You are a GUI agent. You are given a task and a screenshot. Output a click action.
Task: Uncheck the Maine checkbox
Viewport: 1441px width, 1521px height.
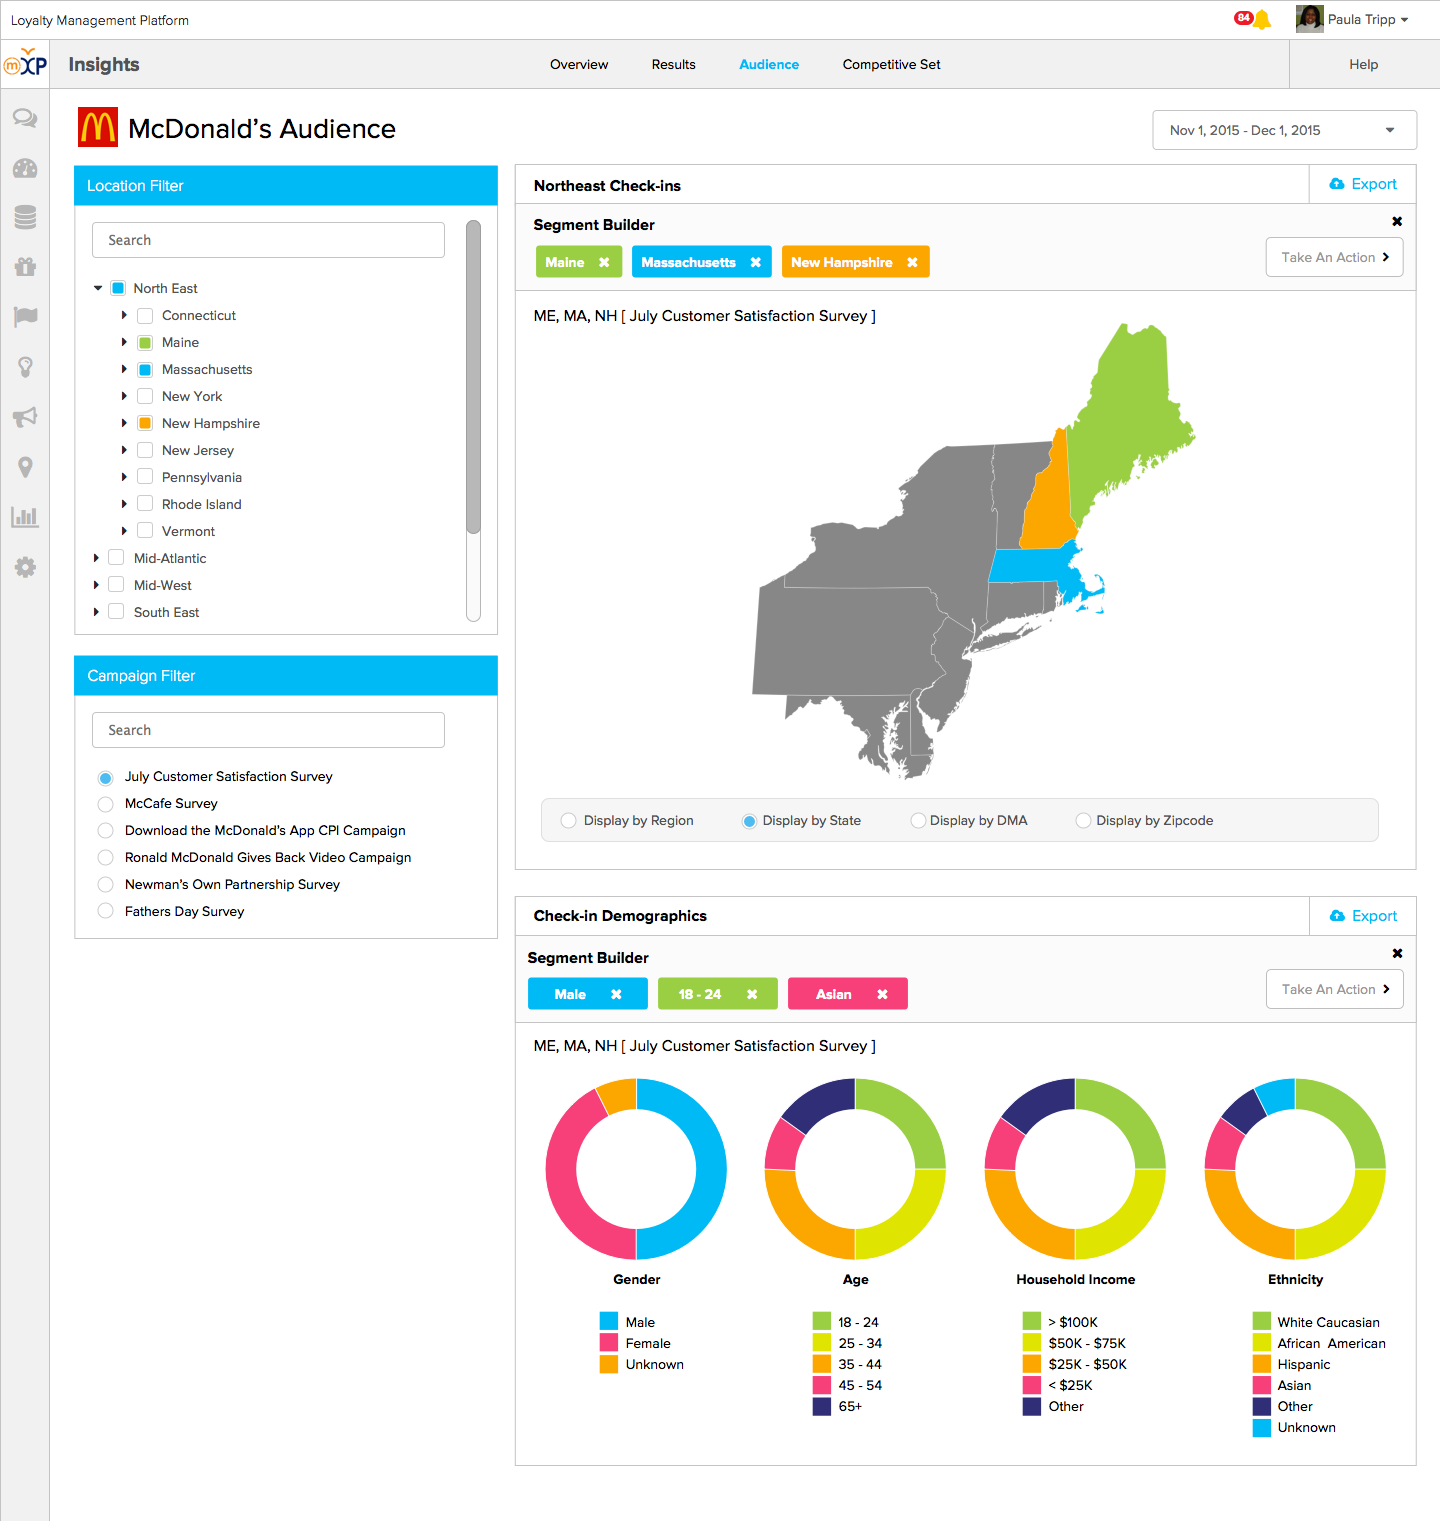tap(145, 342)
